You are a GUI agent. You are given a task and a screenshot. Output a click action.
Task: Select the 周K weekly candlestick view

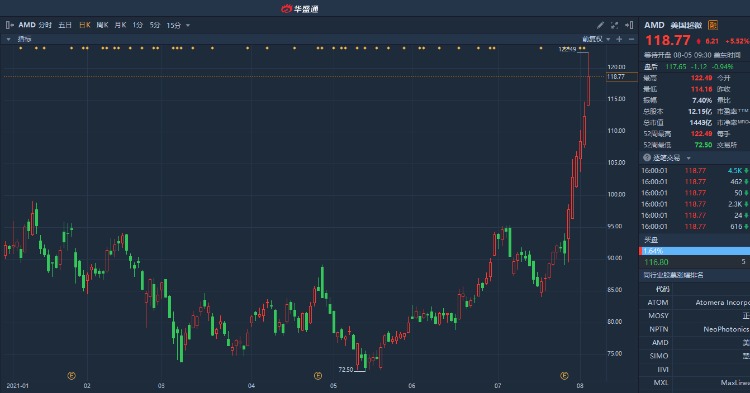click(x=102, y=25)
